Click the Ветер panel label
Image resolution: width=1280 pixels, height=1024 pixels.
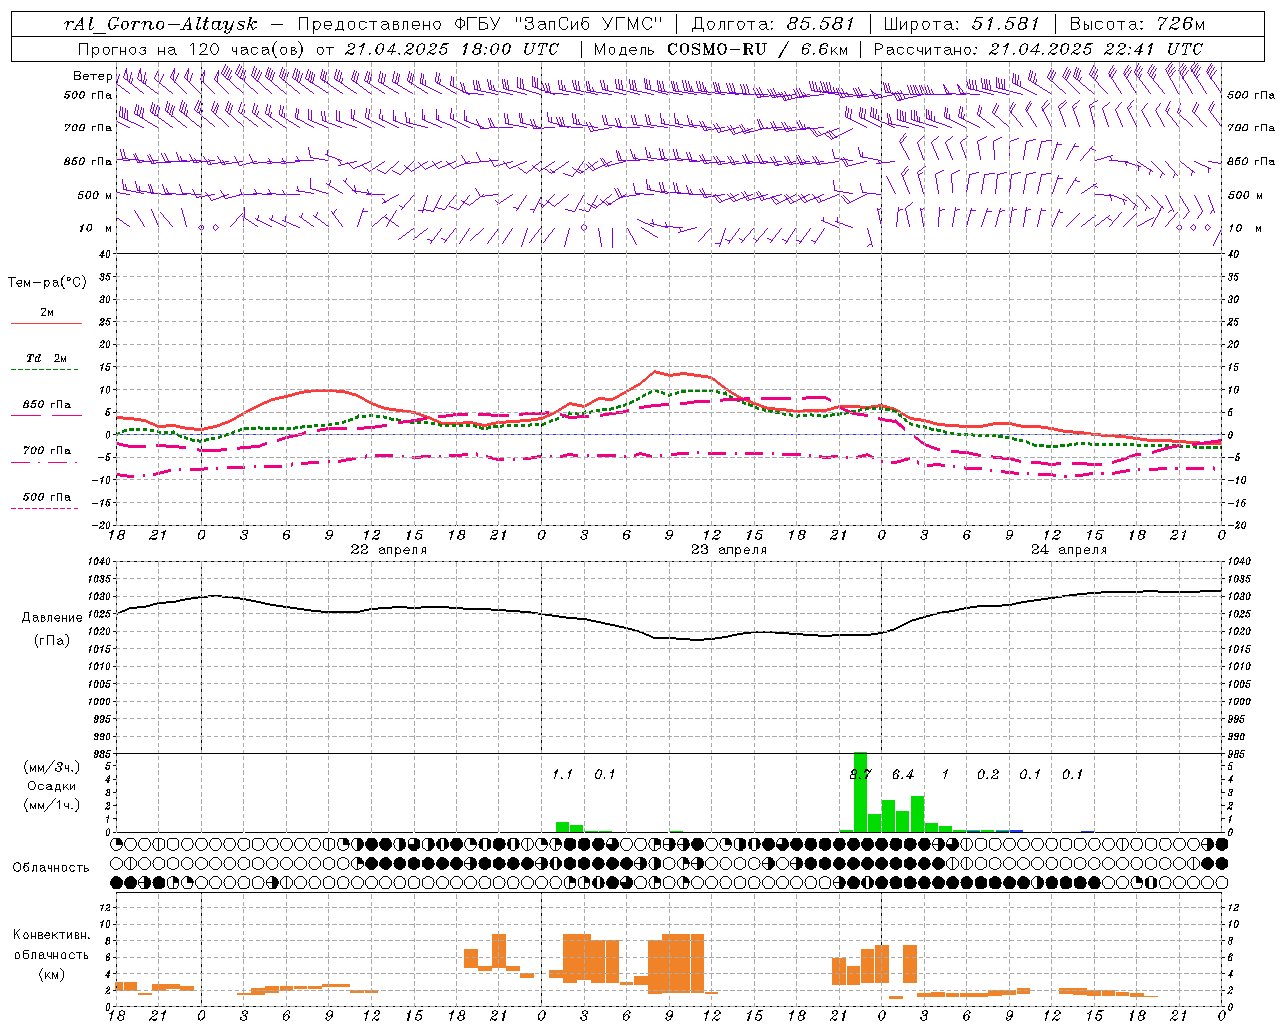pos(92,76)
